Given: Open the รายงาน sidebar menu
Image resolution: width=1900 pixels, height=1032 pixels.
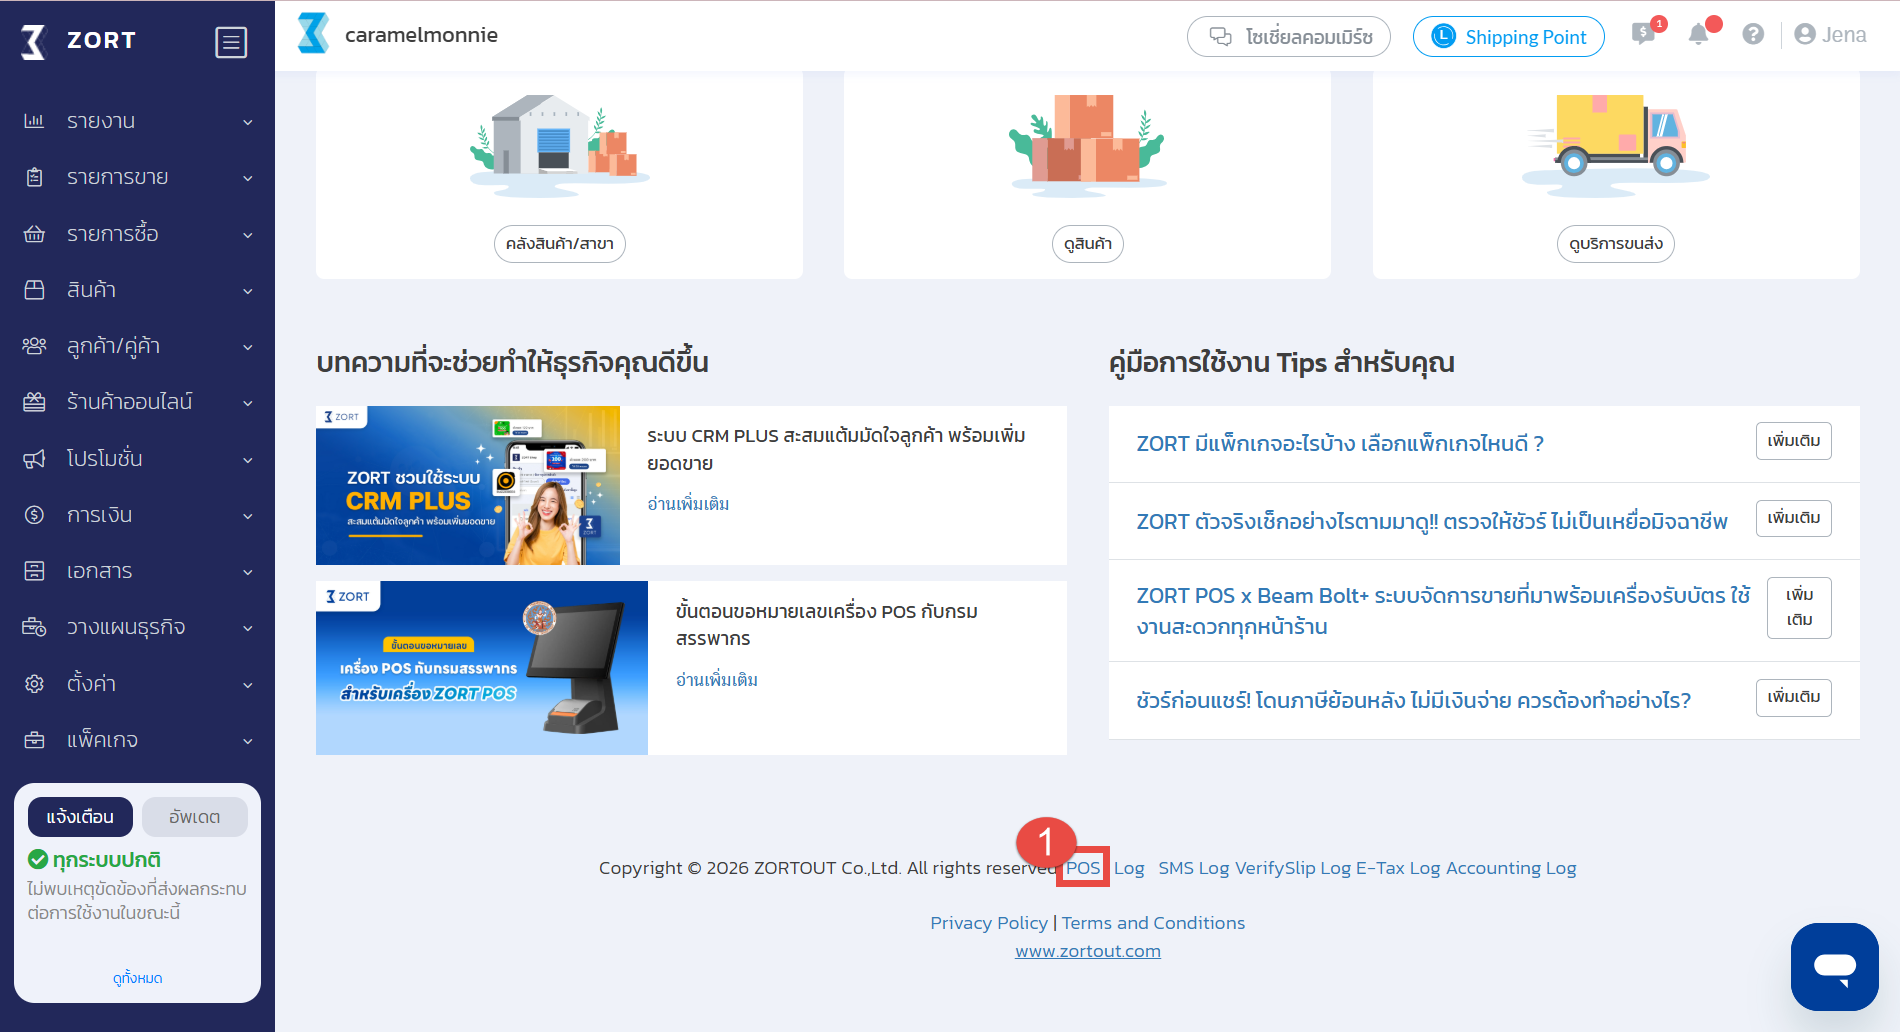Looking at the screenshot, I should point(137,121).
